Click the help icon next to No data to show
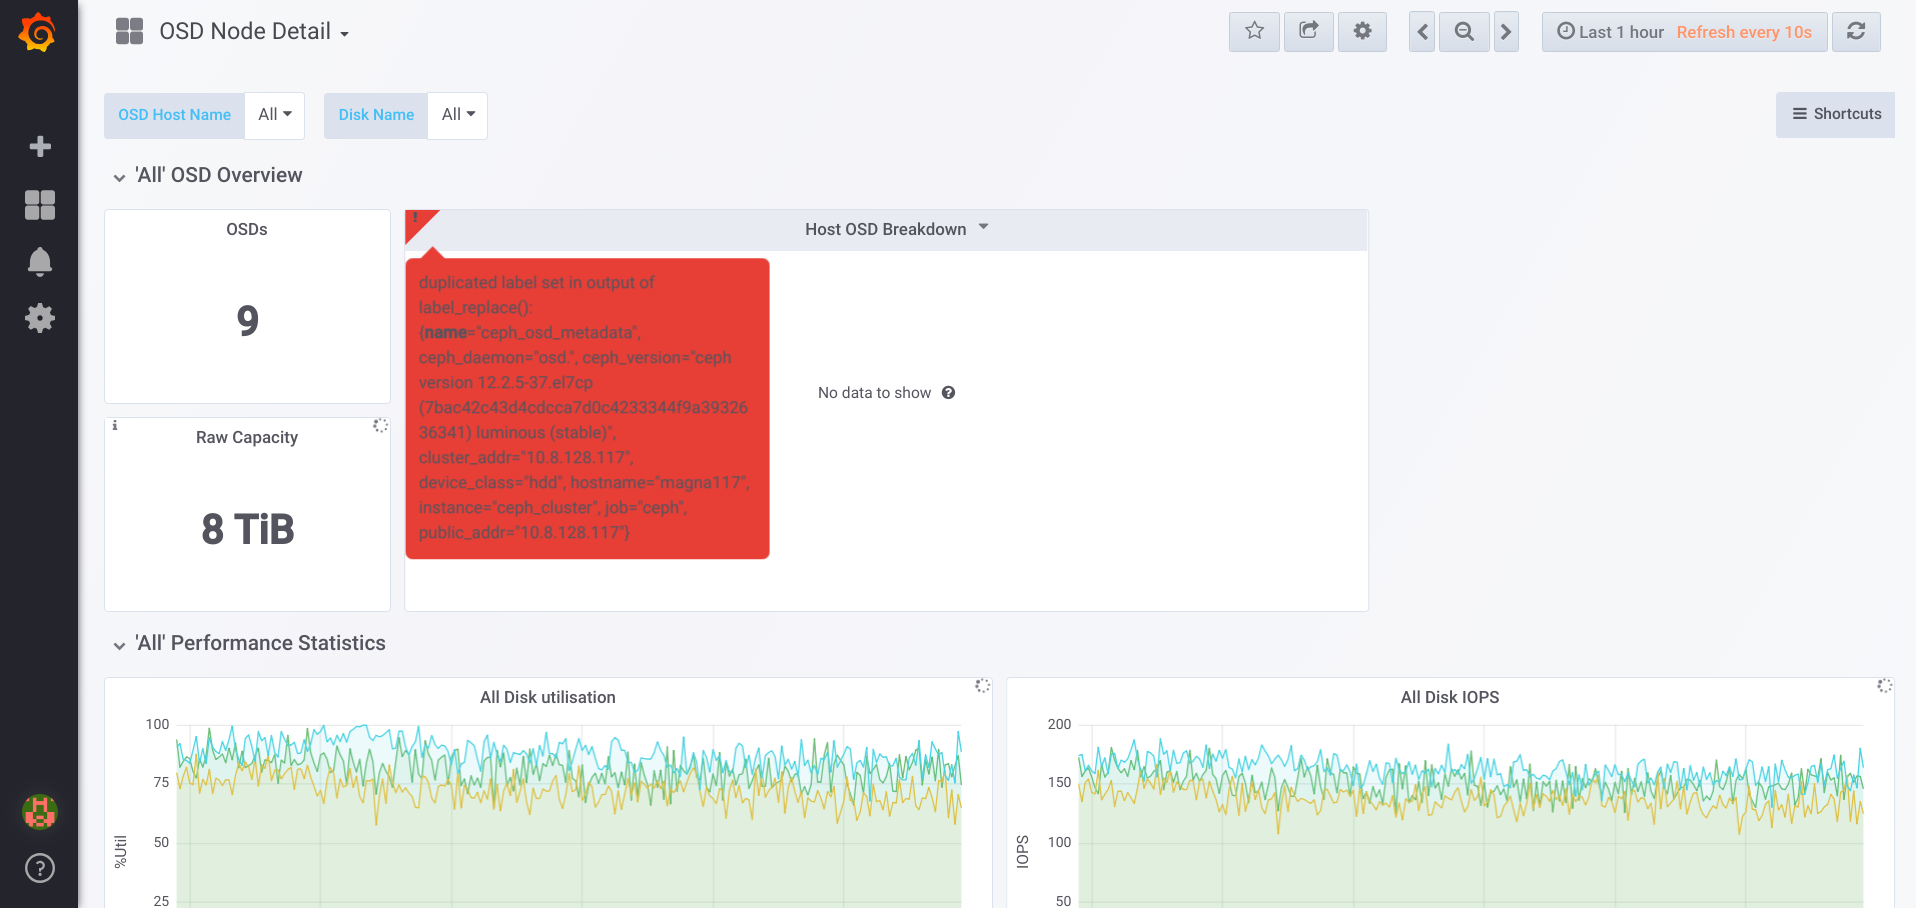This screenshot has width=1916, height=908. (948, 393)
